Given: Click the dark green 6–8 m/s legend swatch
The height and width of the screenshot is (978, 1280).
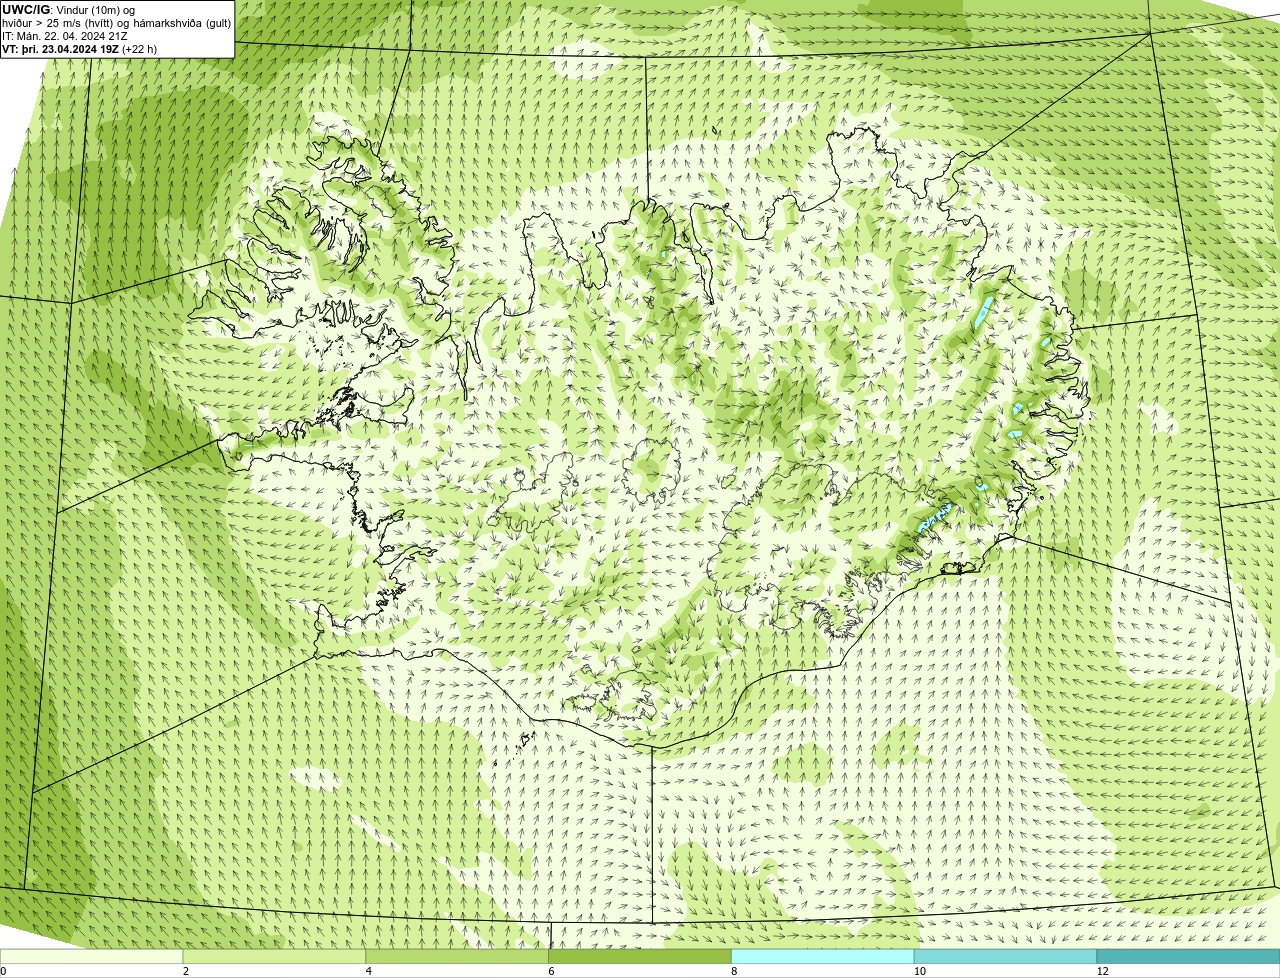Looking at the screenshot, I should (640, 957).
